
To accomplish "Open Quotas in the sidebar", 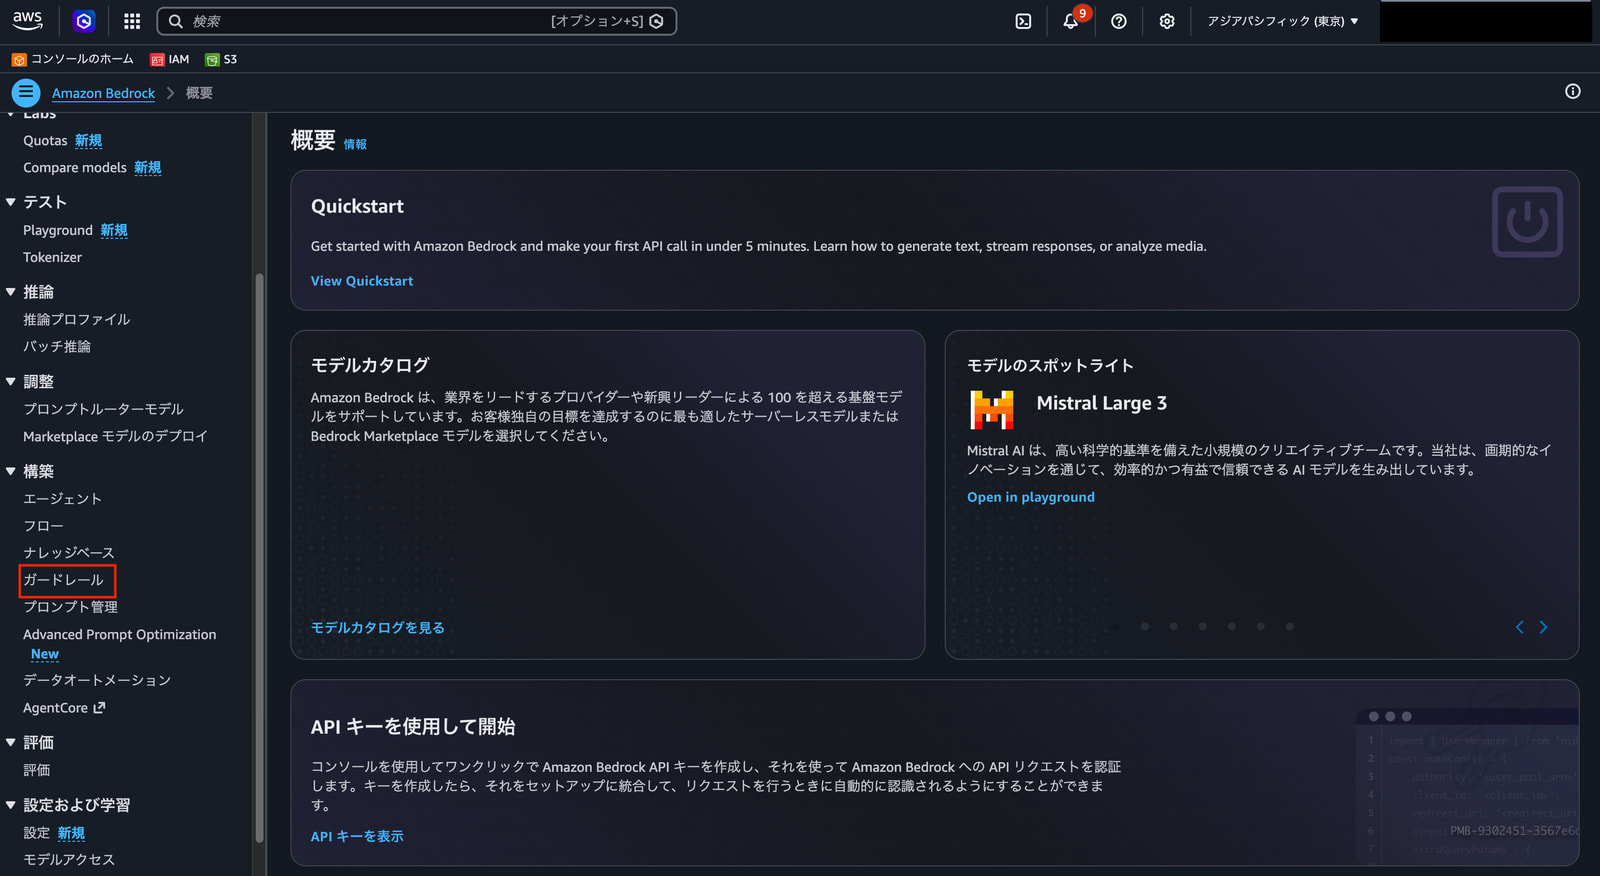I will coord(45,141).
